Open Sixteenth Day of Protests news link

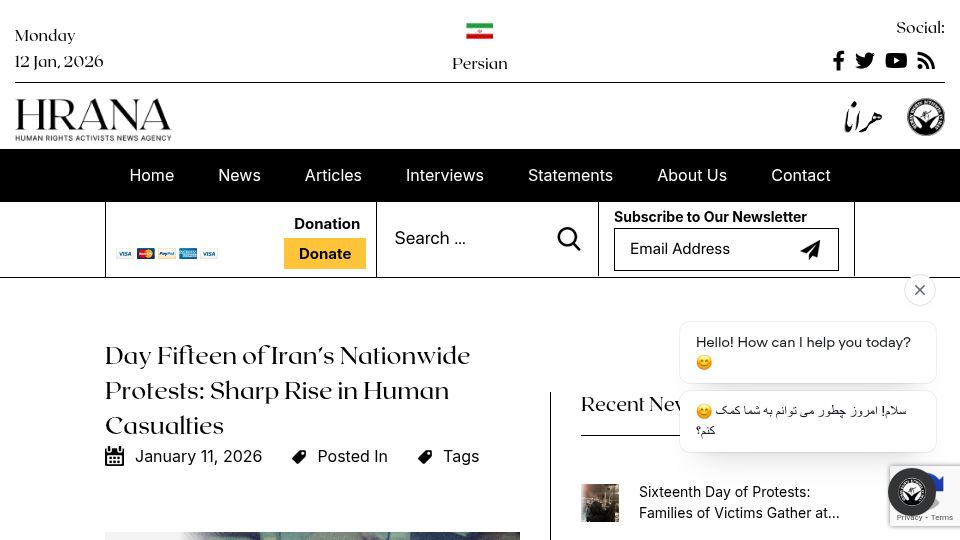739,502
